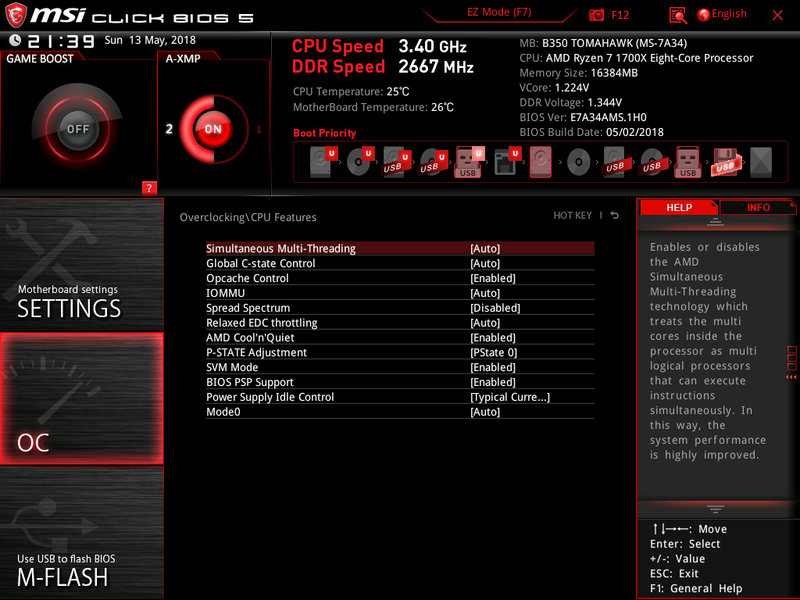Select the UEFI USB CD/DVD boot icon

(x=433, y=162)
